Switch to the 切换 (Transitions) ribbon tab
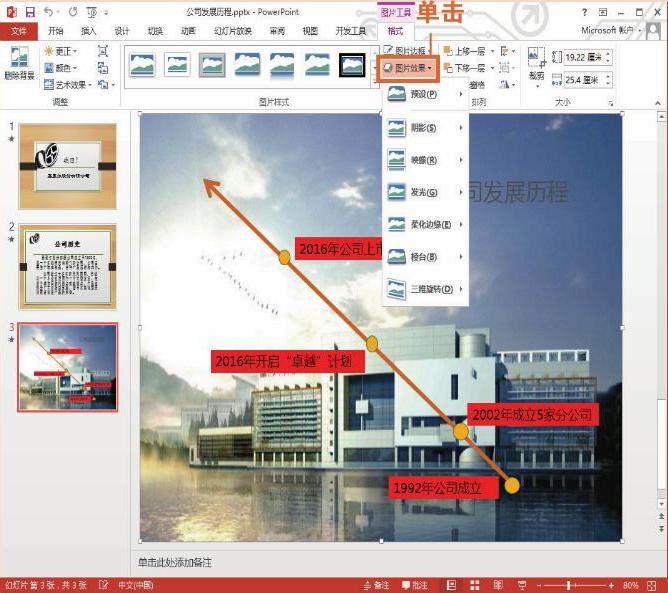668x593 pixels. (155, 31)
